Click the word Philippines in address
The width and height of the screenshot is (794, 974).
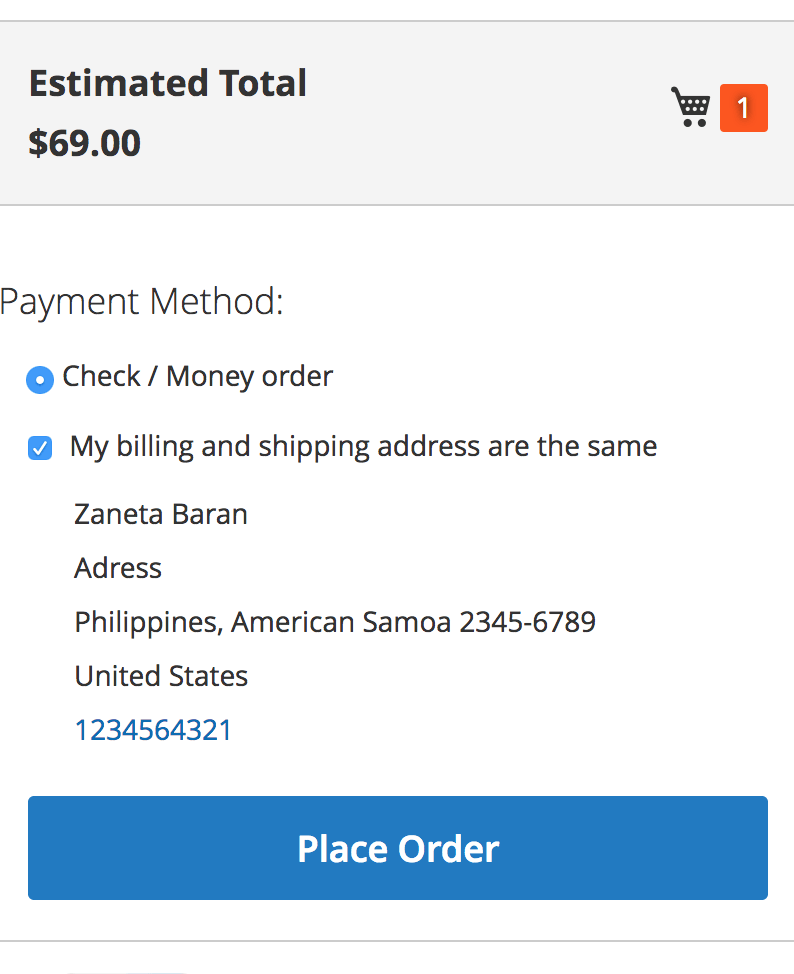[146, 622]
